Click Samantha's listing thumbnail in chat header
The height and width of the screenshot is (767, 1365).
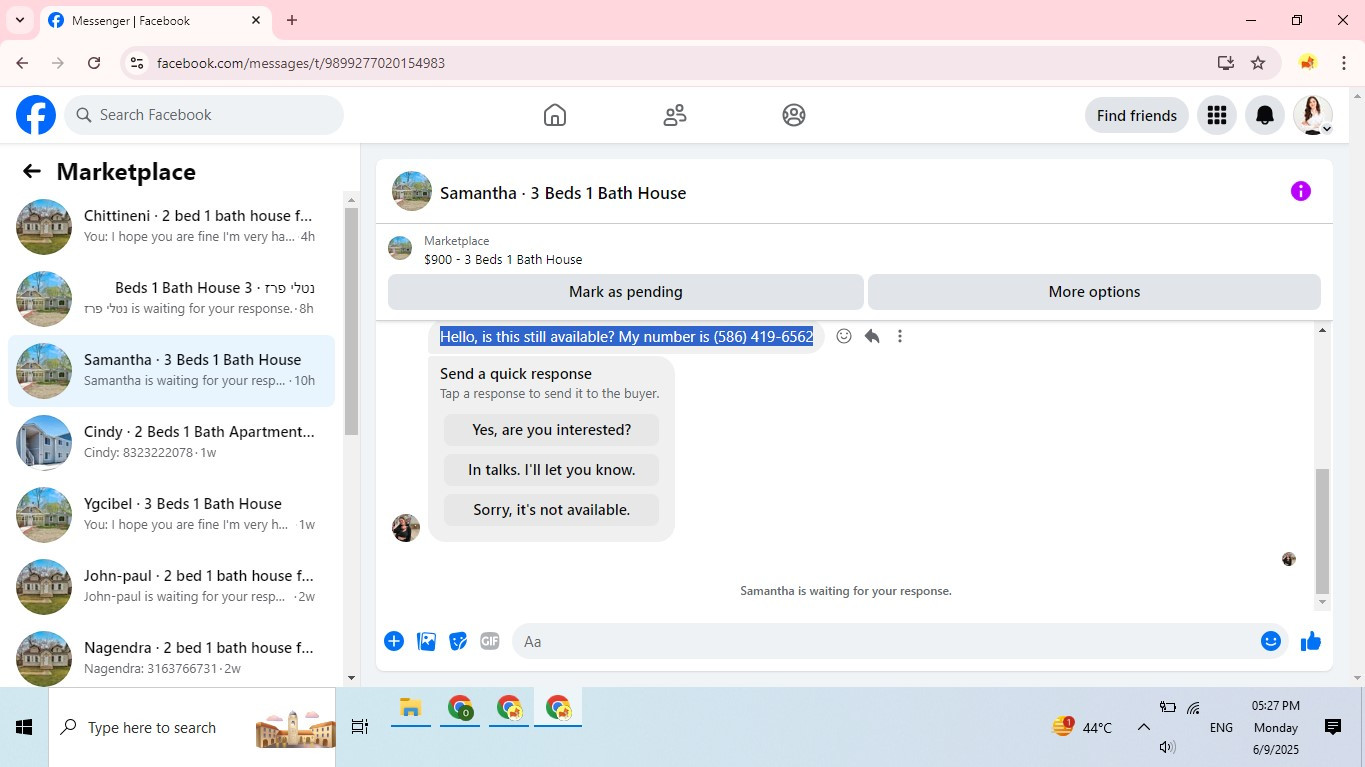[x=412, y=191]
